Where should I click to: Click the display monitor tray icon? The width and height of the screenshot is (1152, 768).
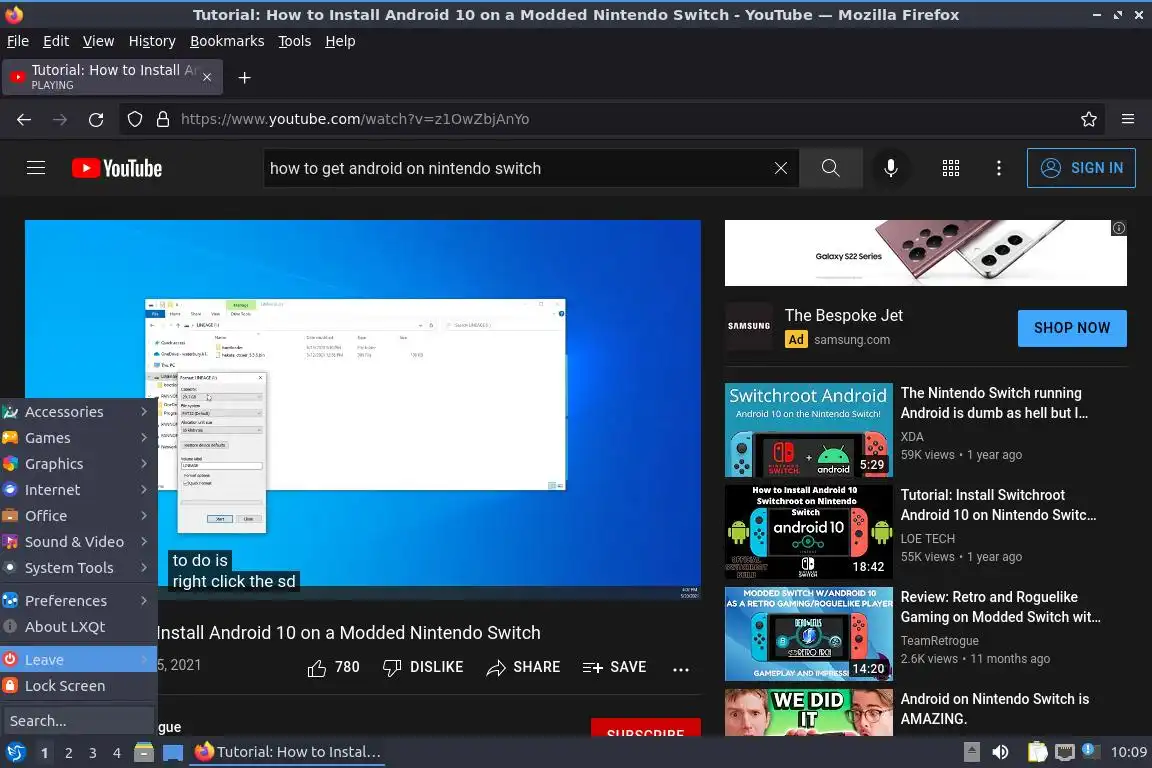click(1065, 752)
